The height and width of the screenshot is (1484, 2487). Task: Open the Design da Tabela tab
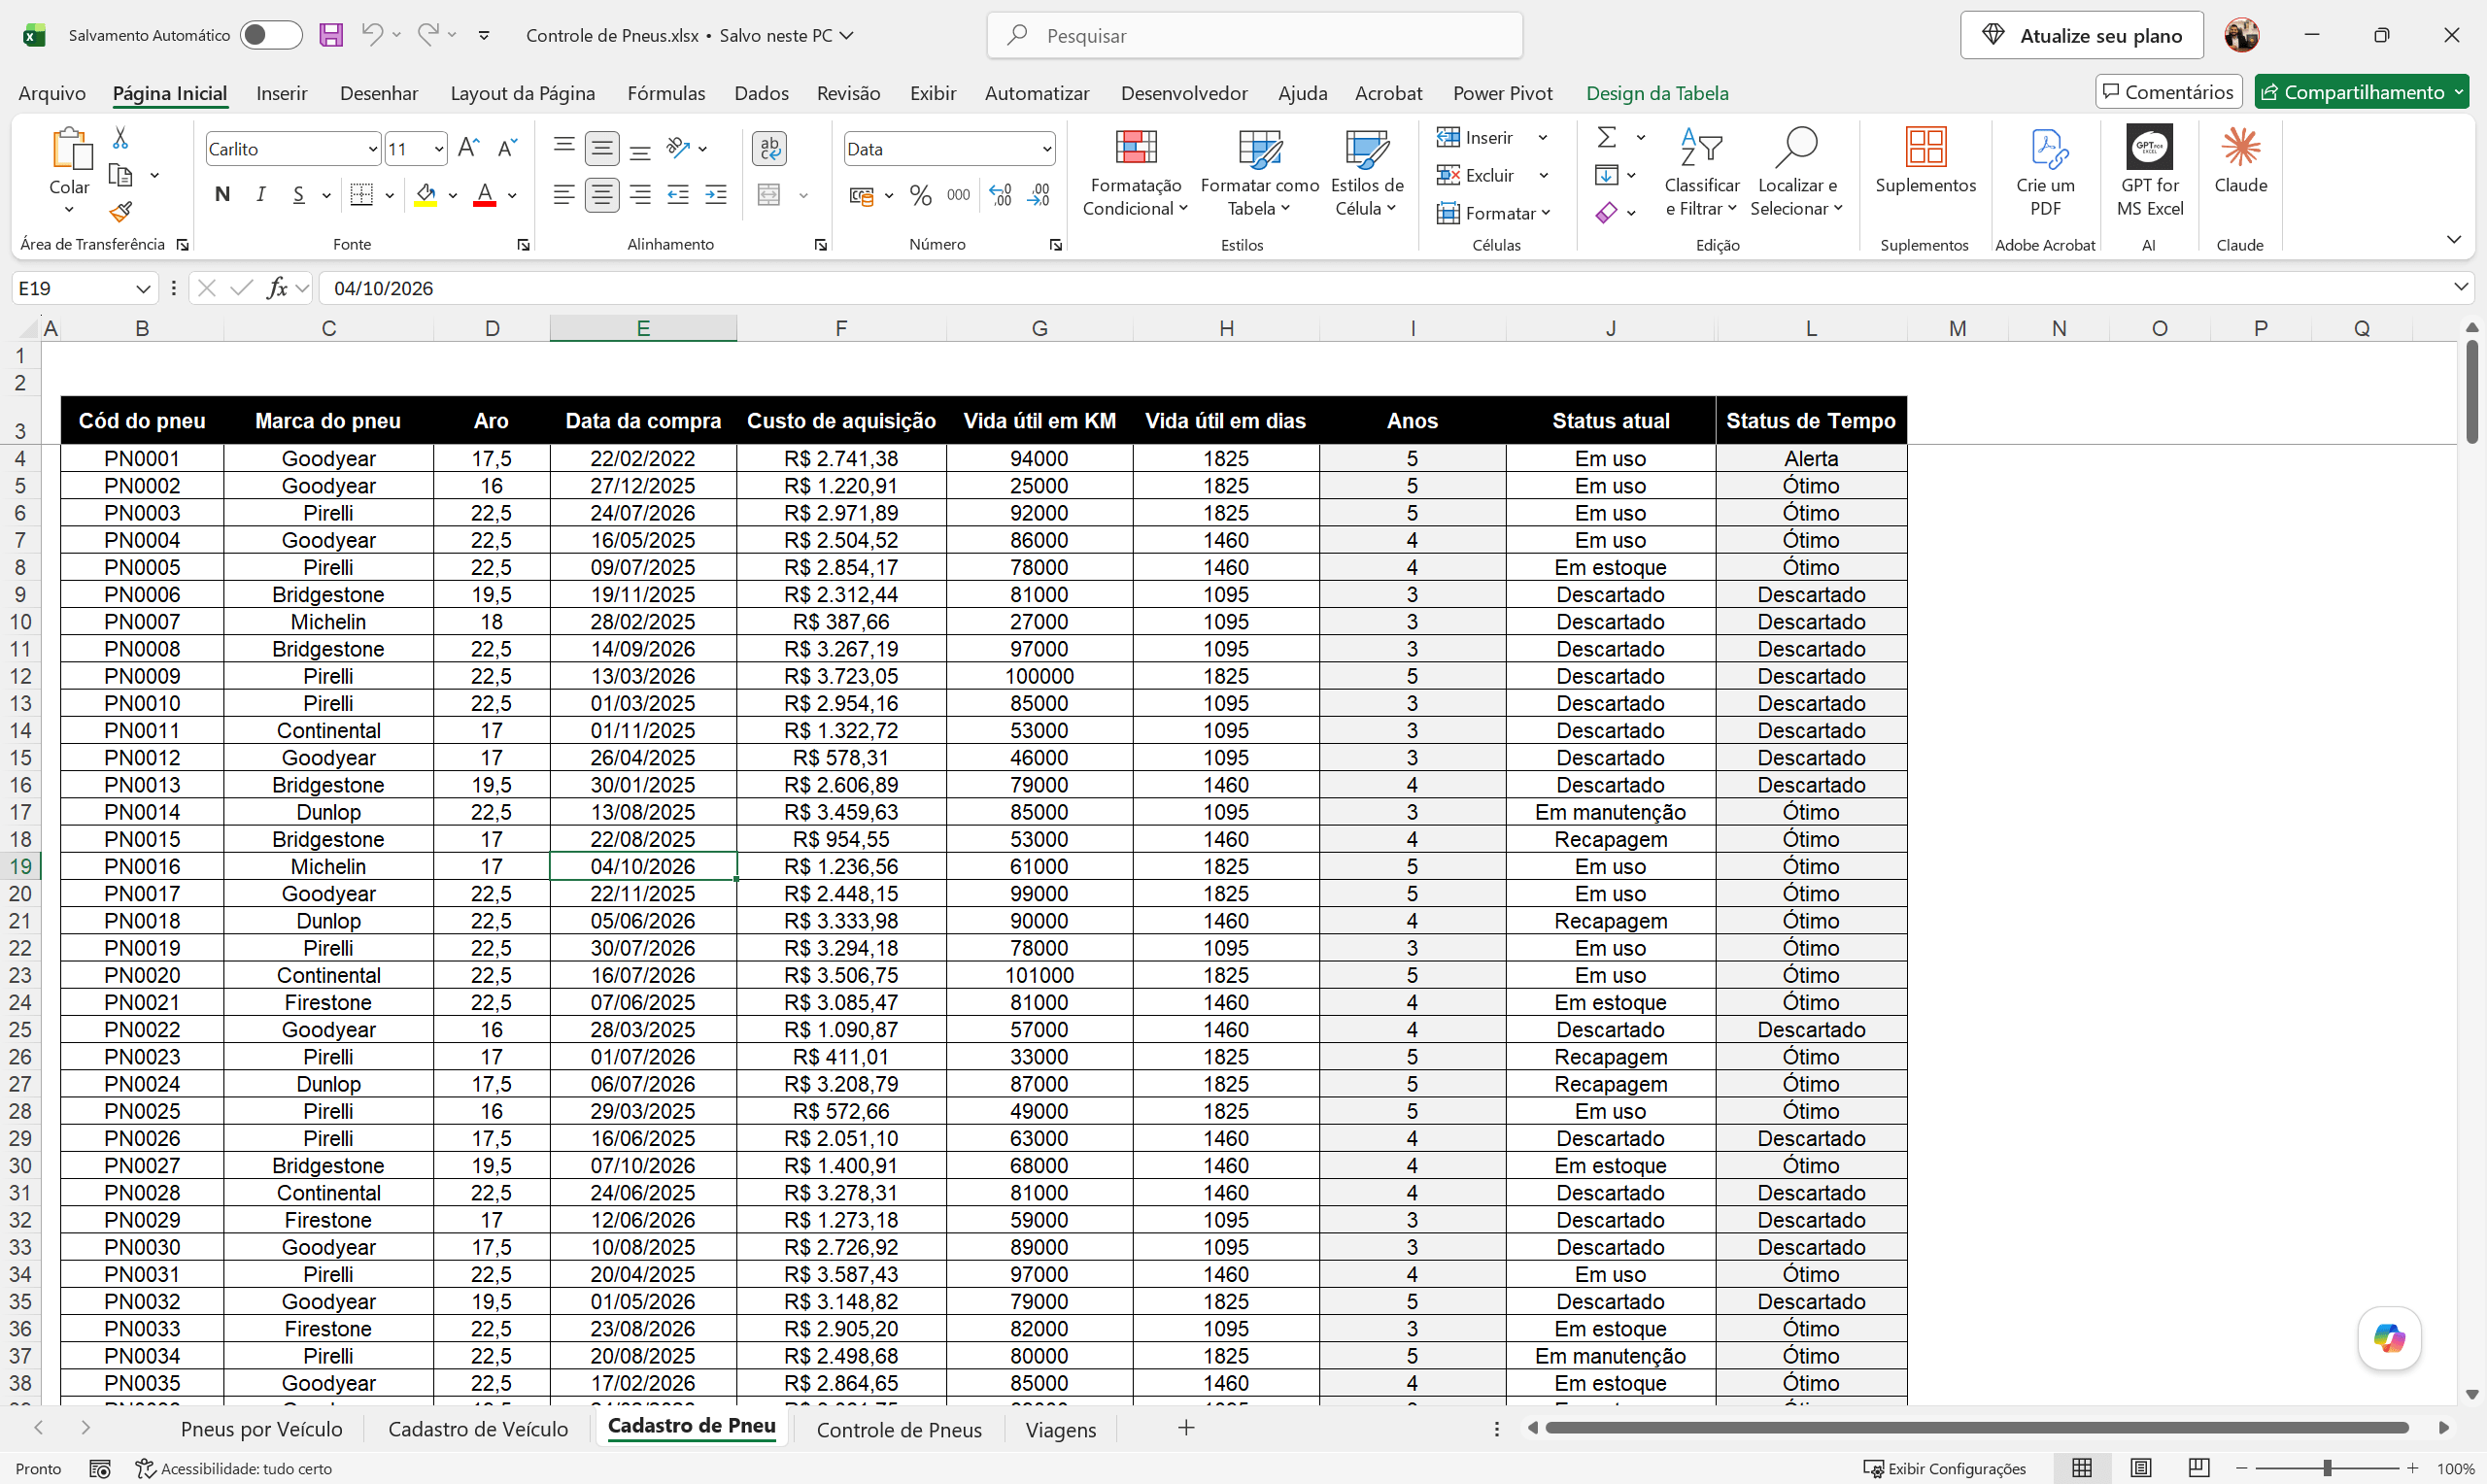1657,93
